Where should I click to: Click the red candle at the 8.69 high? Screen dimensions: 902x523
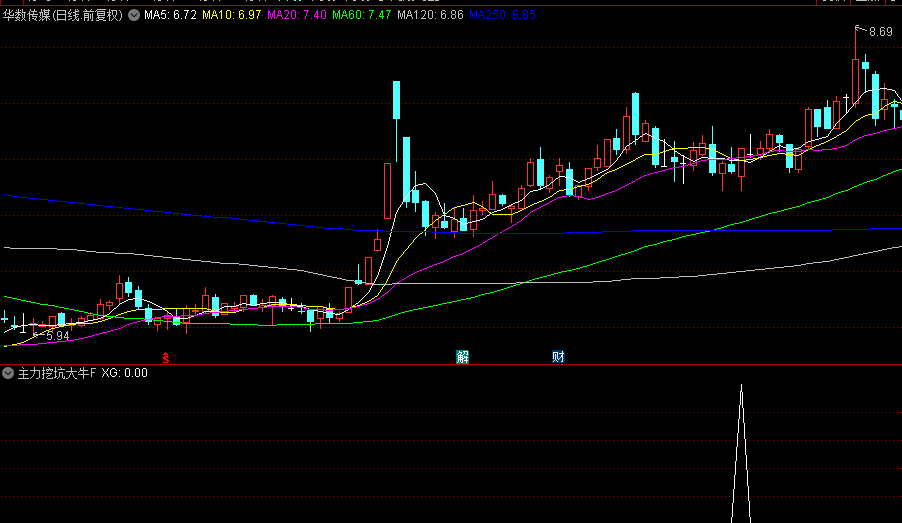(x=855, y=81)
